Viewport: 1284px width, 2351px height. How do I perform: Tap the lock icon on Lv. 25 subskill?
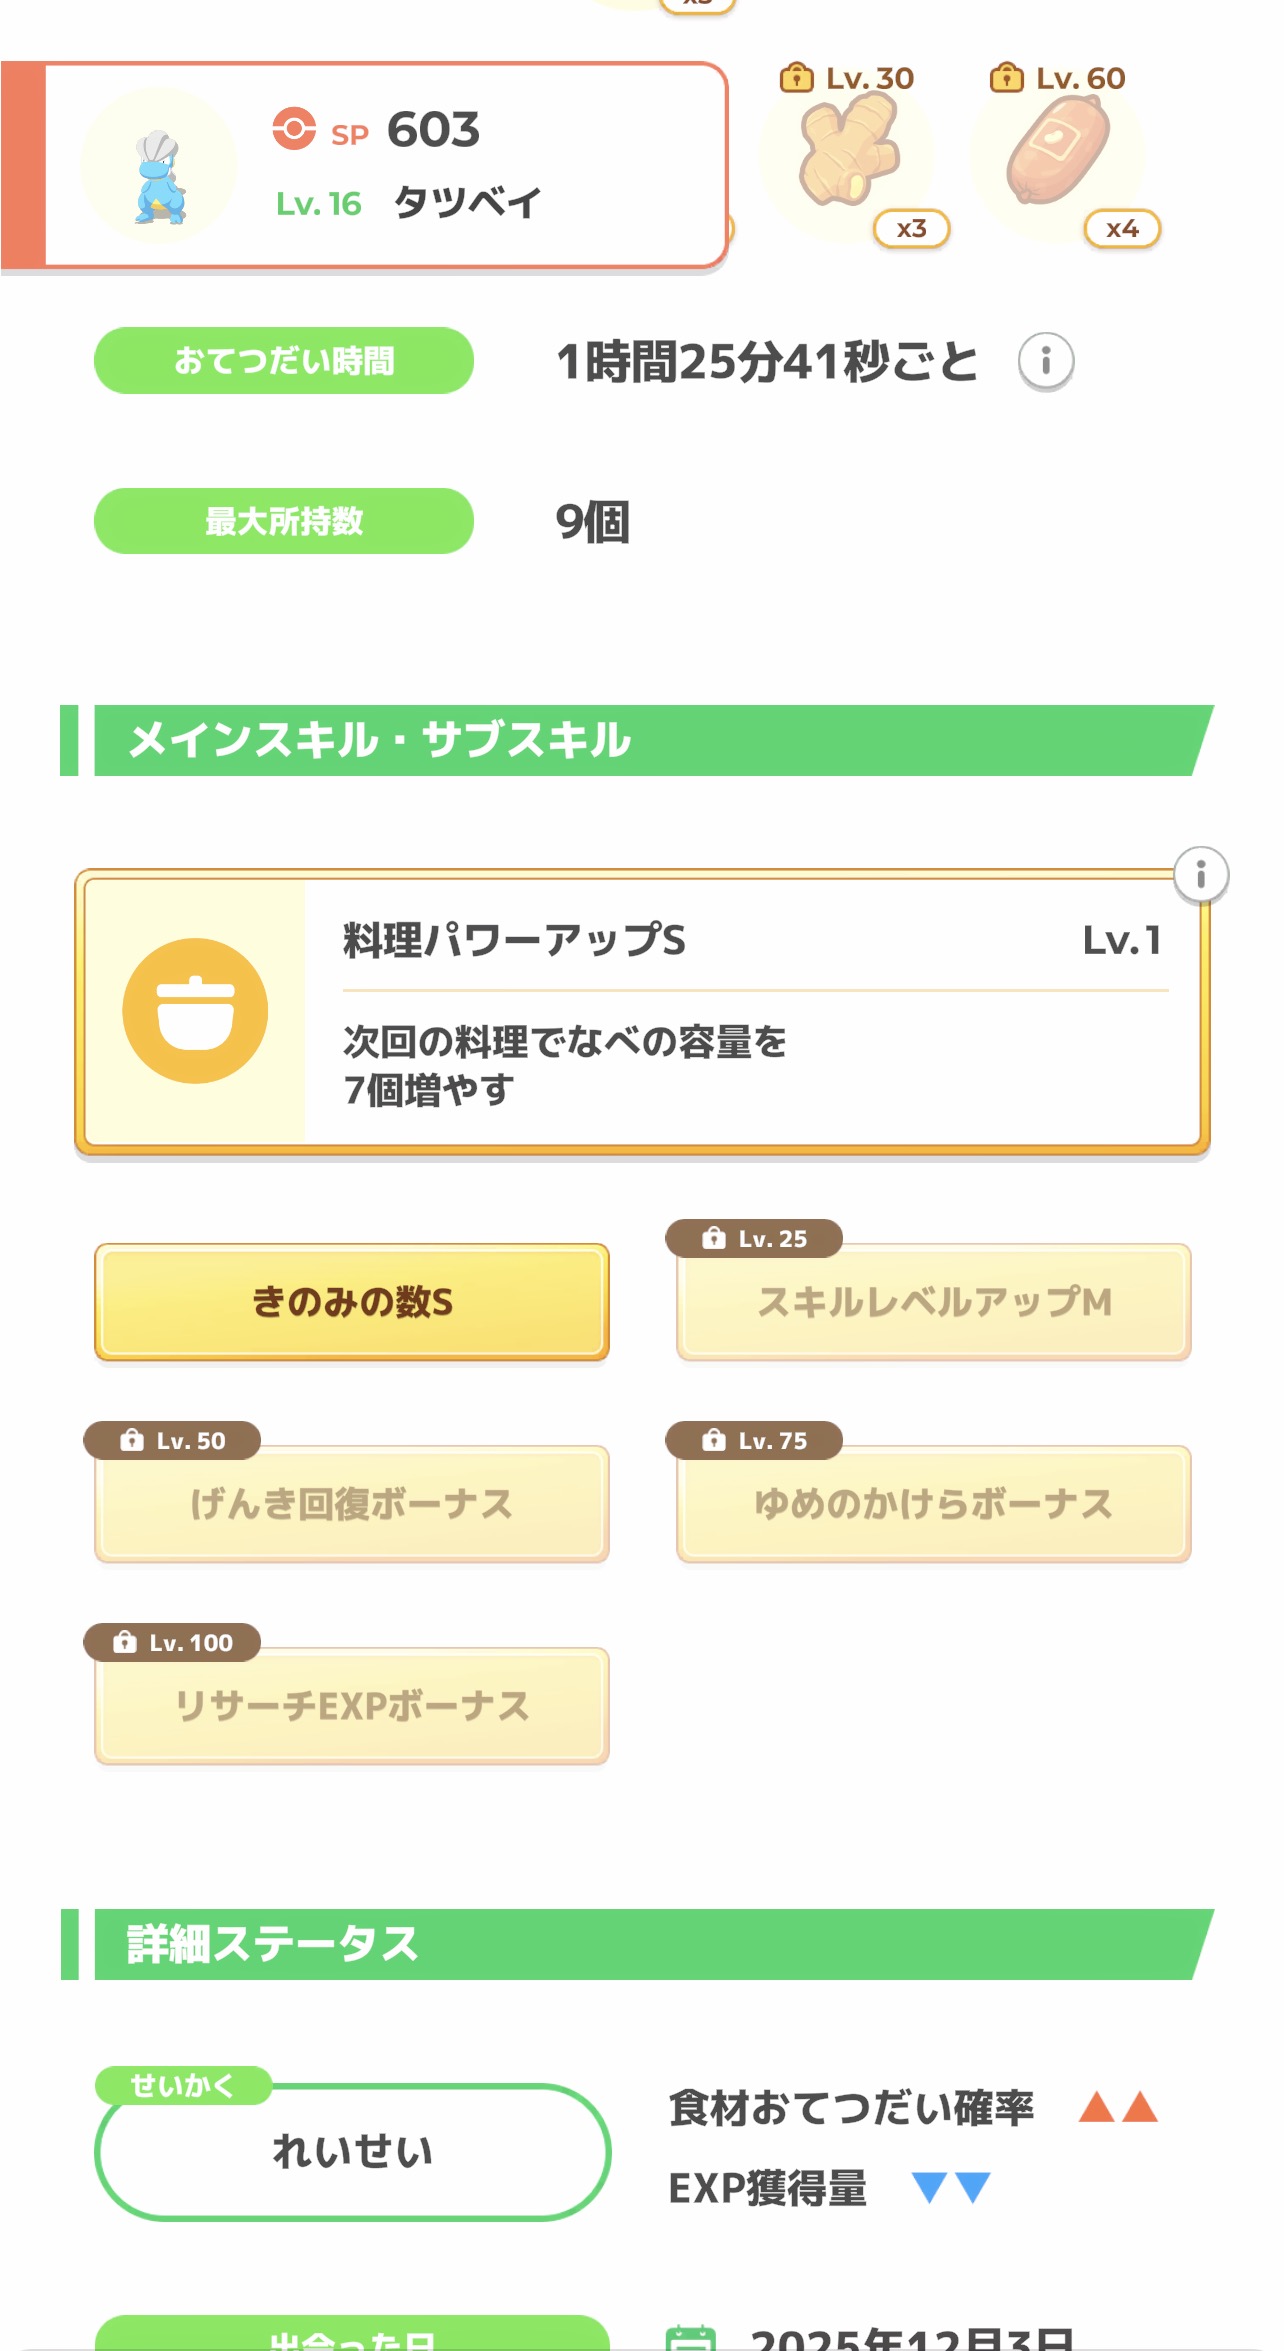713,1238
